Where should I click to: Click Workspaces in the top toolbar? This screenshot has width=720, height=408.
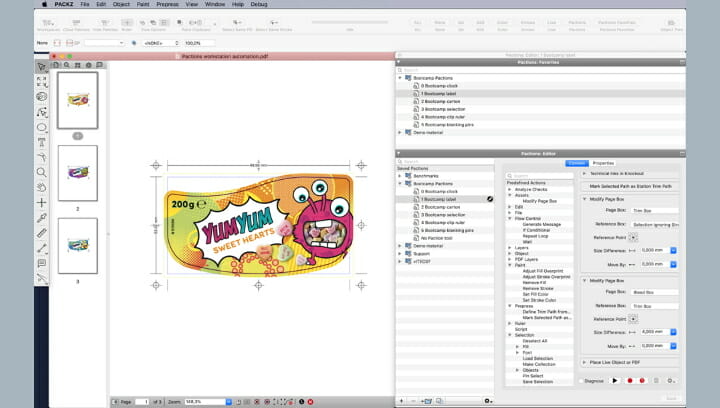[x=48, y=25]
